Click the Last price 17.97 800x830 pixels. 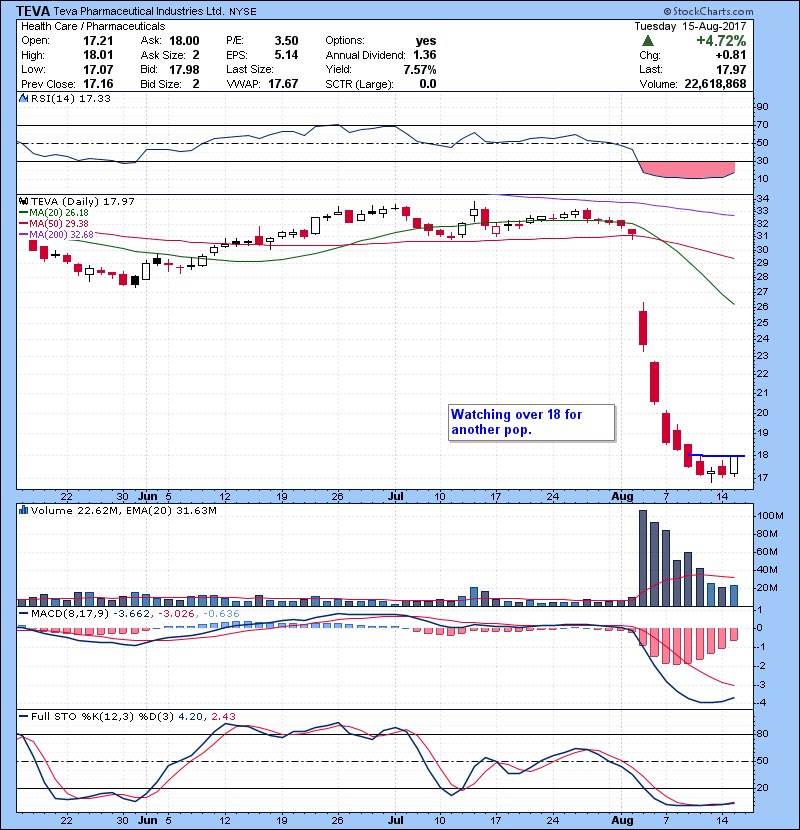731,69
